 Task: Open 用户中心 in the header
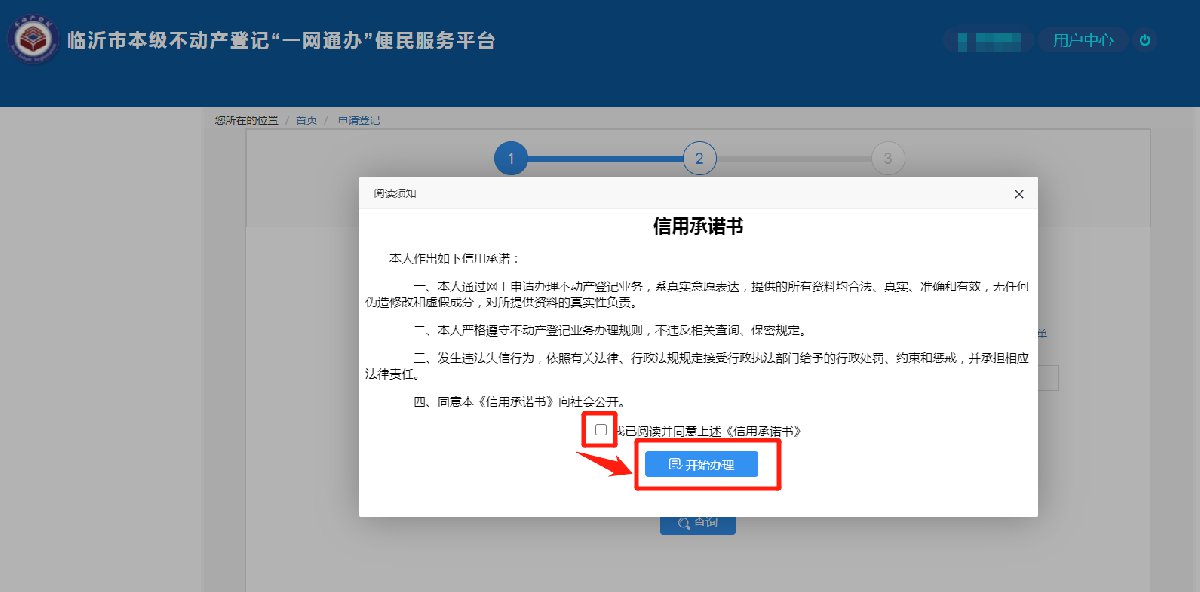[1083, 41]
